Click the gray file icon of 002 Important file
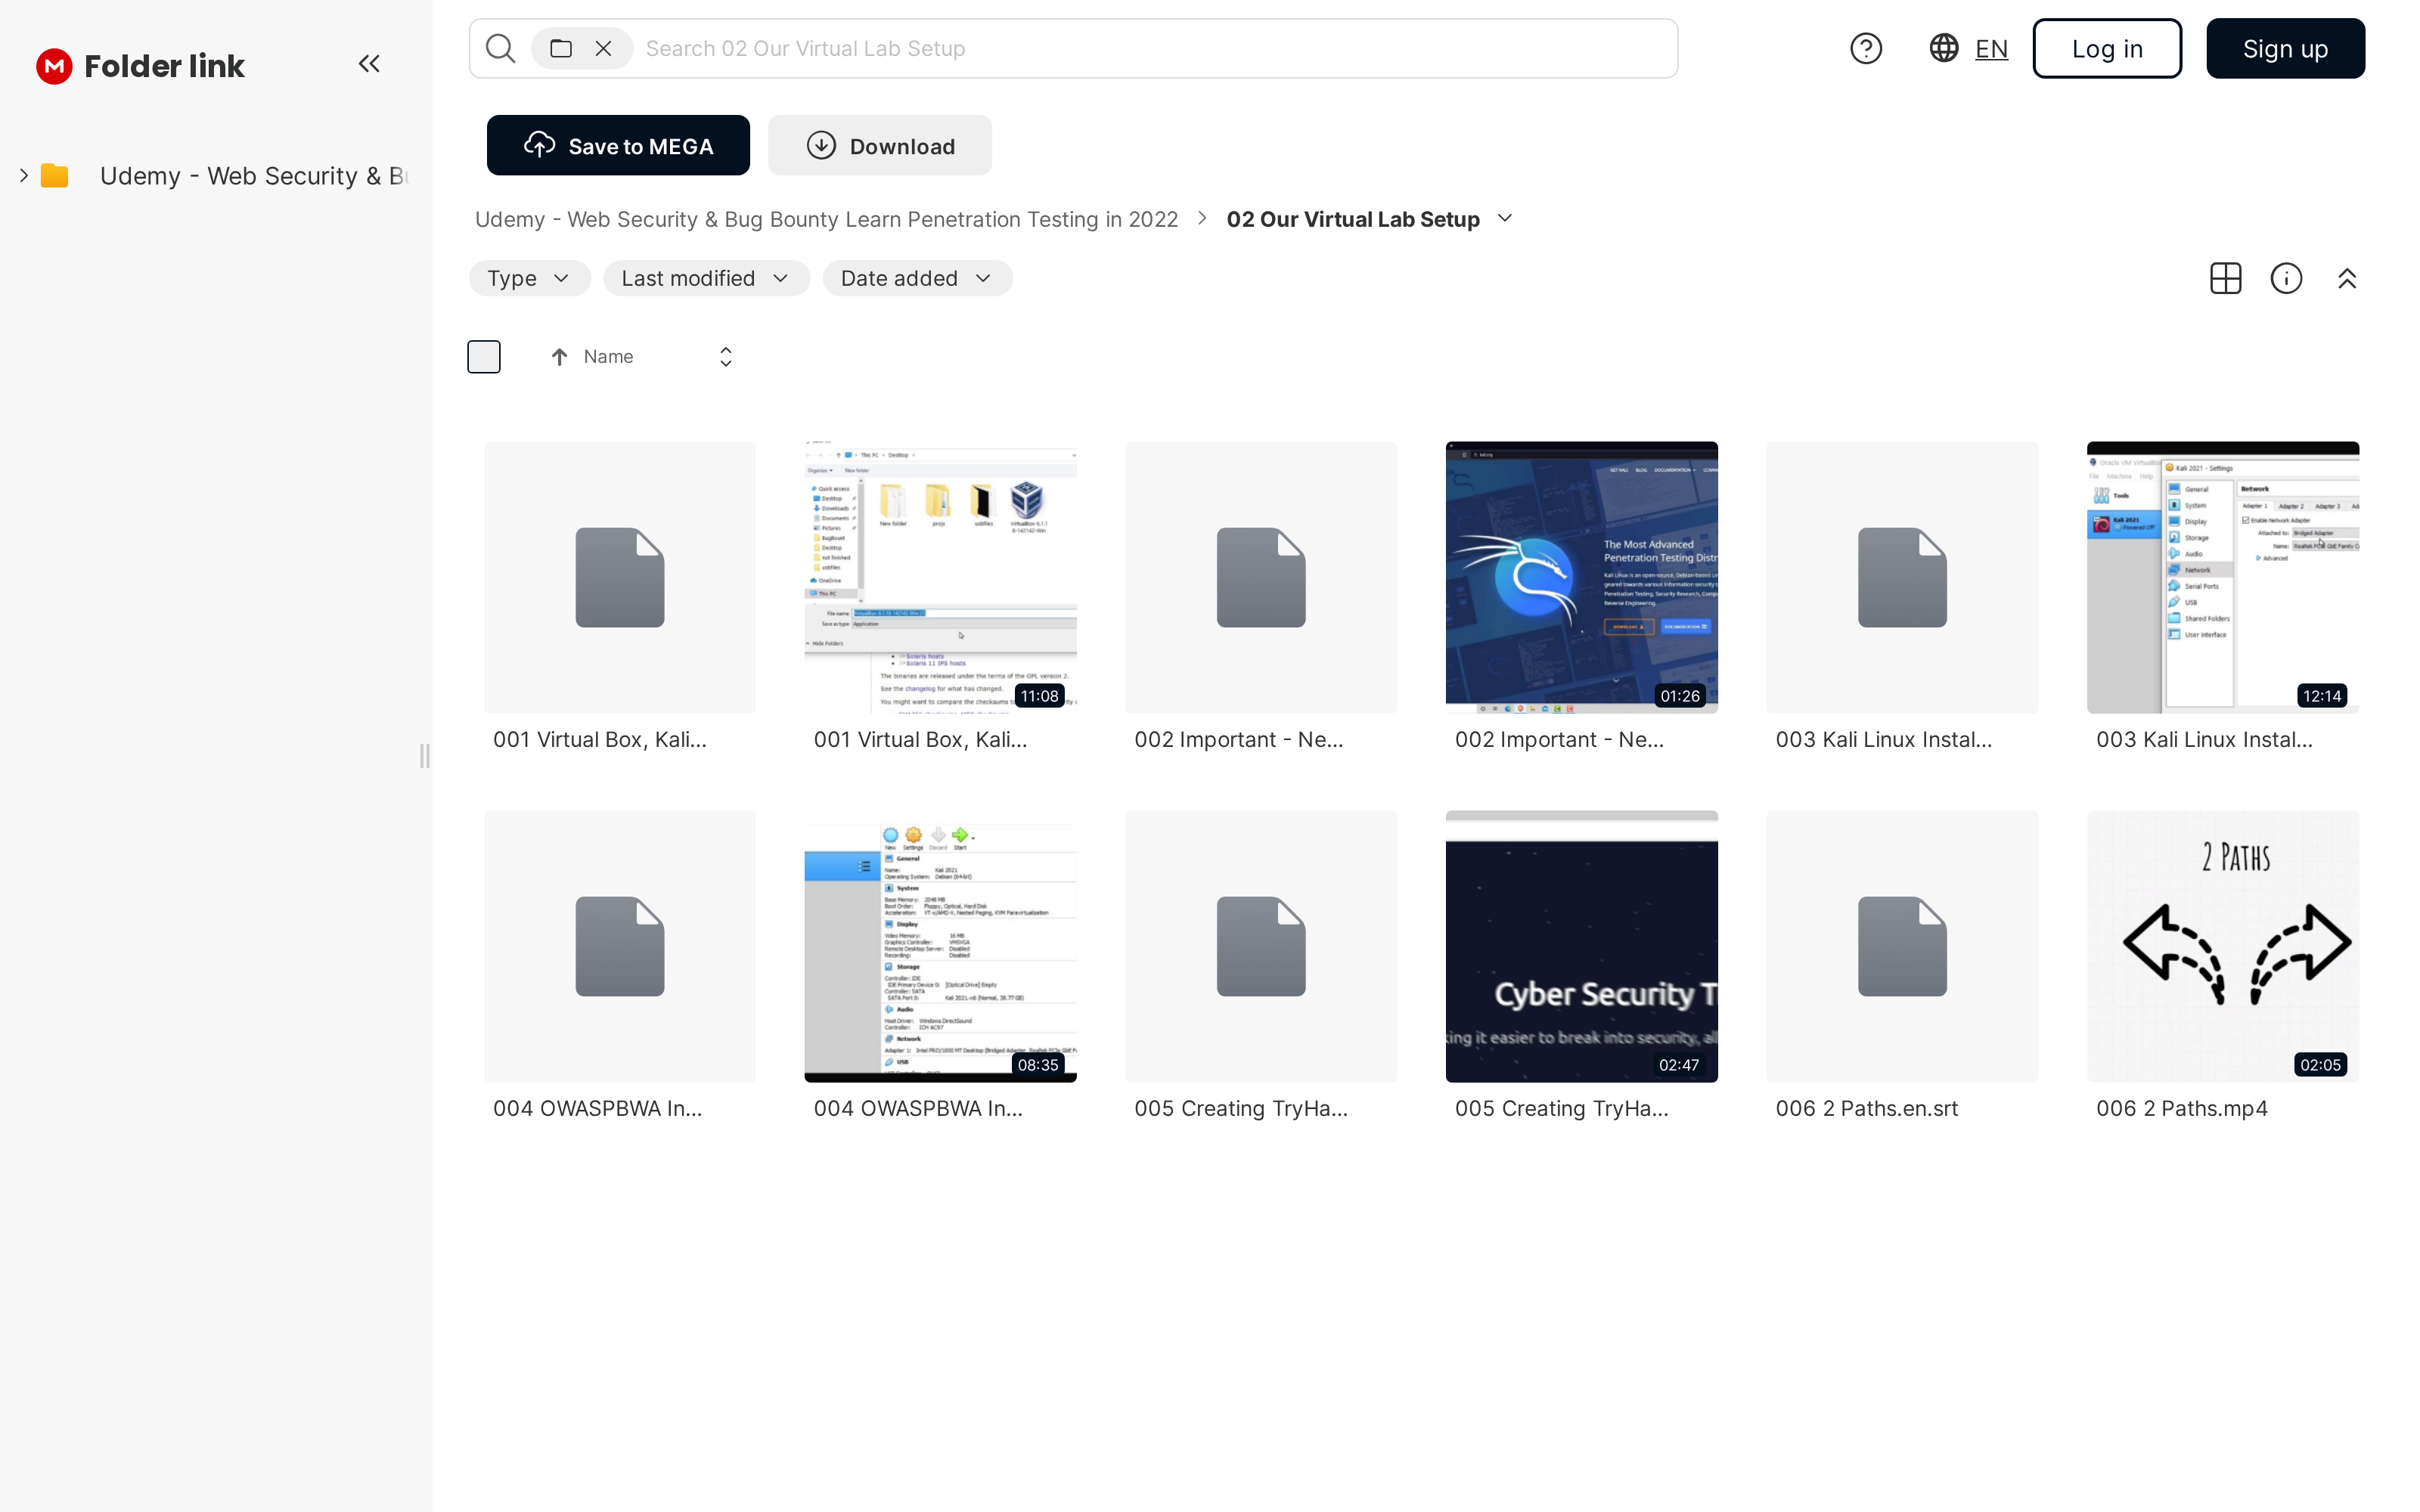2420x1512 pixels. tap(1261, 577)
